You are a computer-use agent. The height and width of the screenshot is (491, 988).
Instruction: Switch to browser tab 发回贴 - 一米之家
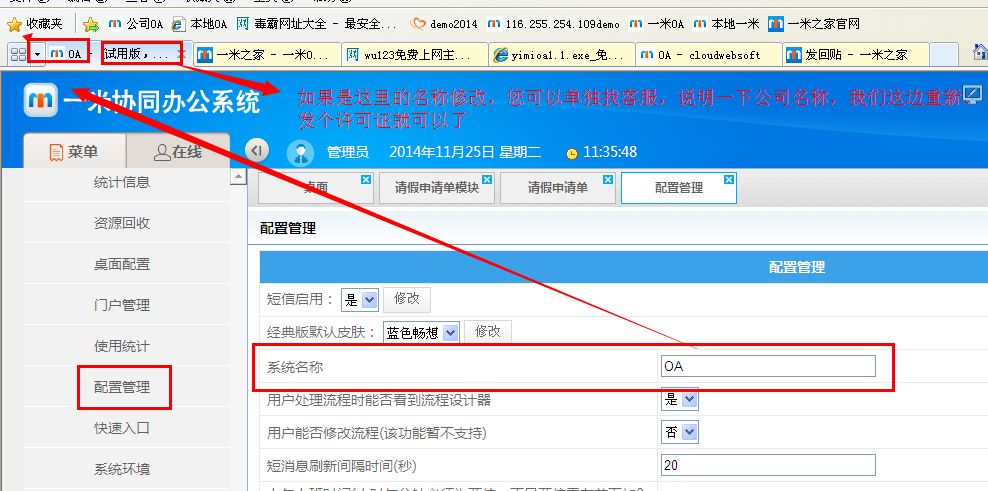point(856,55)
